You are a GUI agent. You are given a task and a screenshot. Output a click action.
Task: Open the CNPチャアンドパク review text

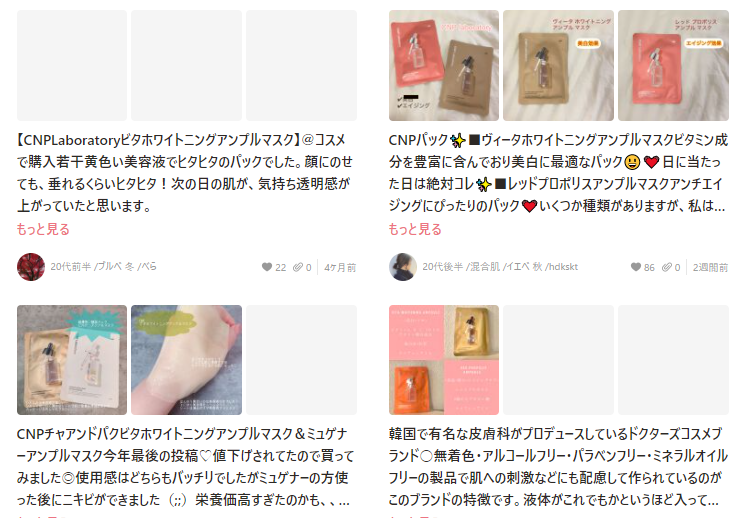(x=185, y=467)
